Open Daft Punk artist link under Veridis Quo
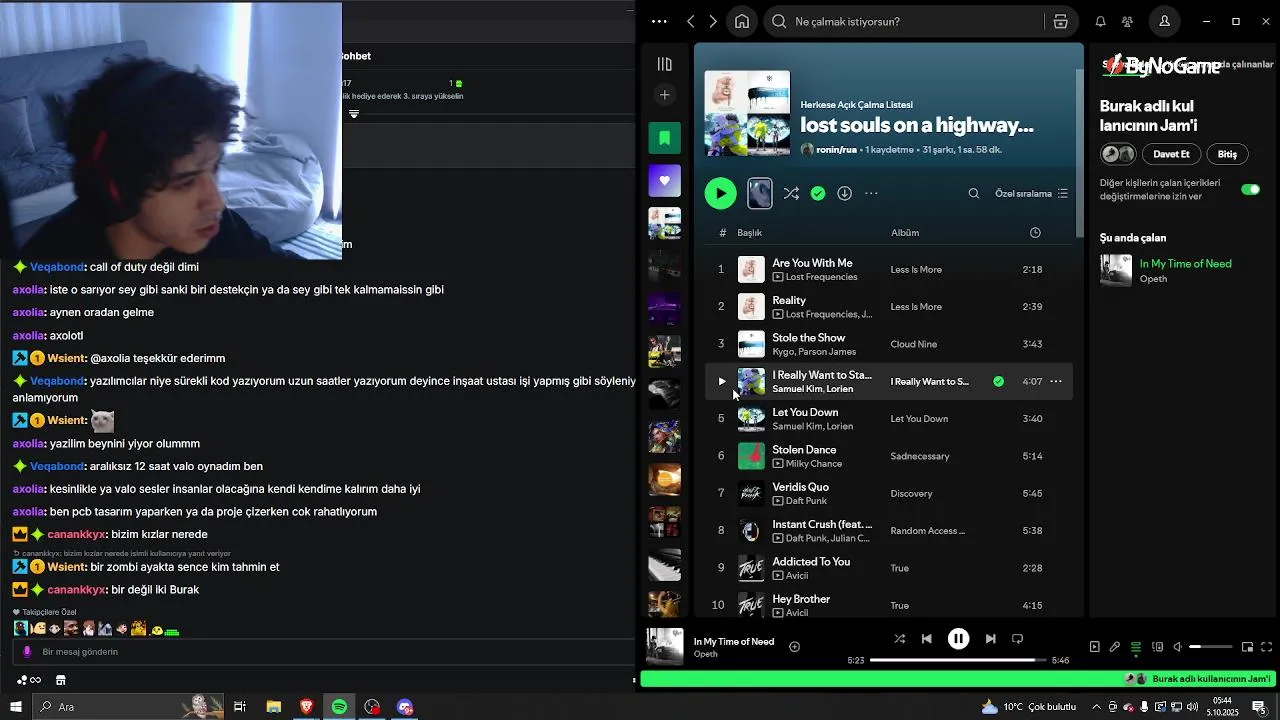Image resolution: width=1280 pixels, height=720 pixels. 806,500
